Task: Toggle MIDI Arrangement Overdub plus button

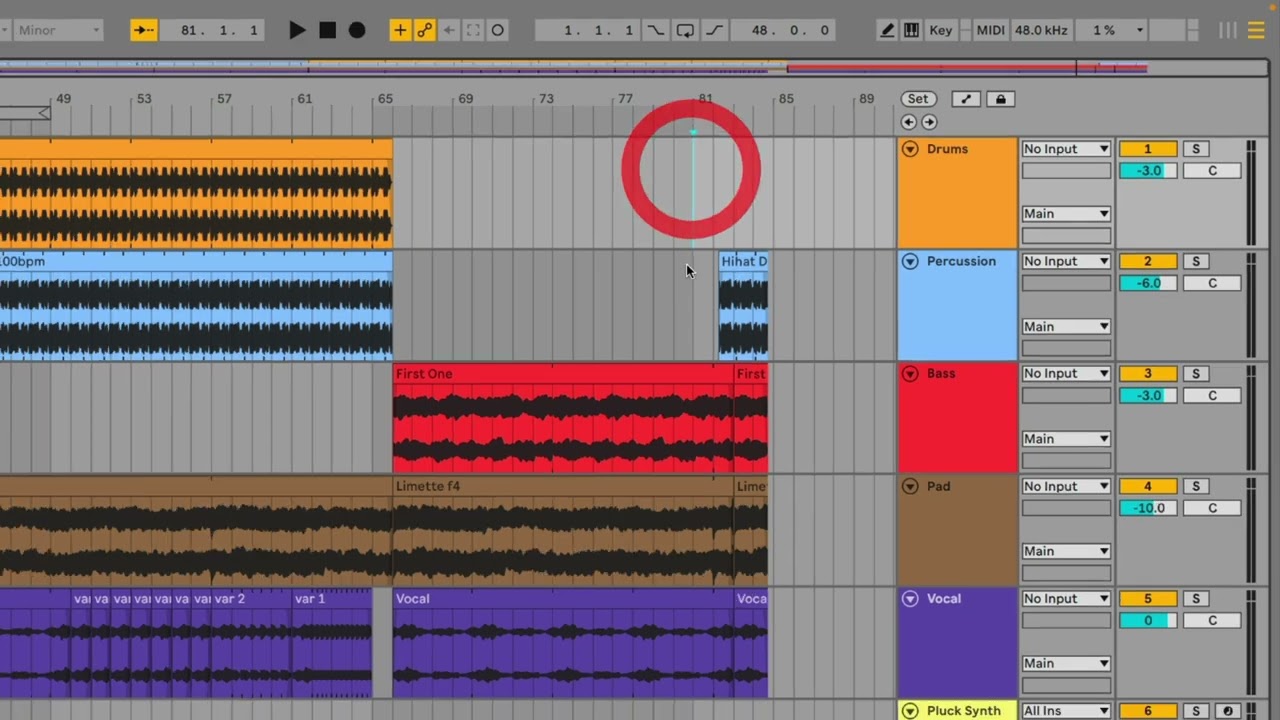Action: coord(400,30)
